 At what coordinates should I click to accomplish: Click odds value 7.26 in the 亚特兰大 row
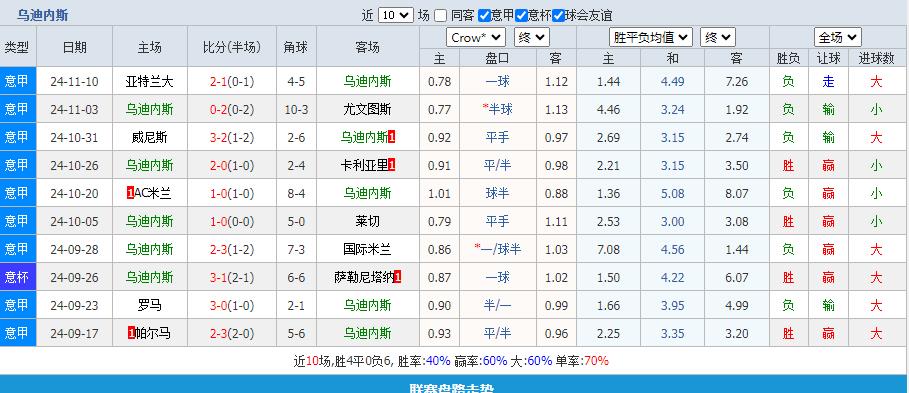[737, 81]
